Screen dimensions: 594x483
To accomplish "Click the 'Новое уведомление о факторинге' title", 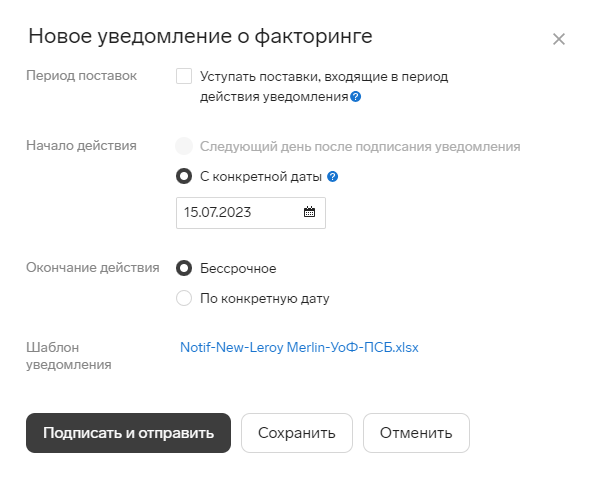I will (x=200, y=37).
